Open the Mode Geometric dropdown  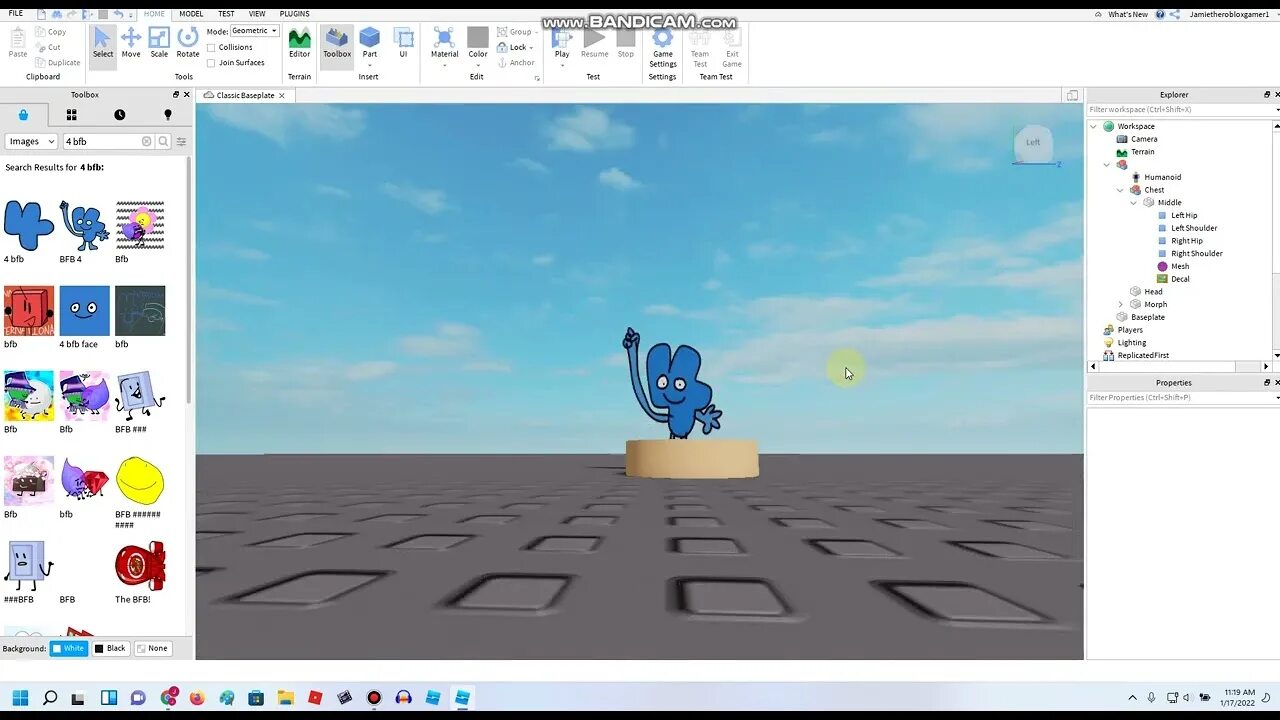click(x=255, y=31)
